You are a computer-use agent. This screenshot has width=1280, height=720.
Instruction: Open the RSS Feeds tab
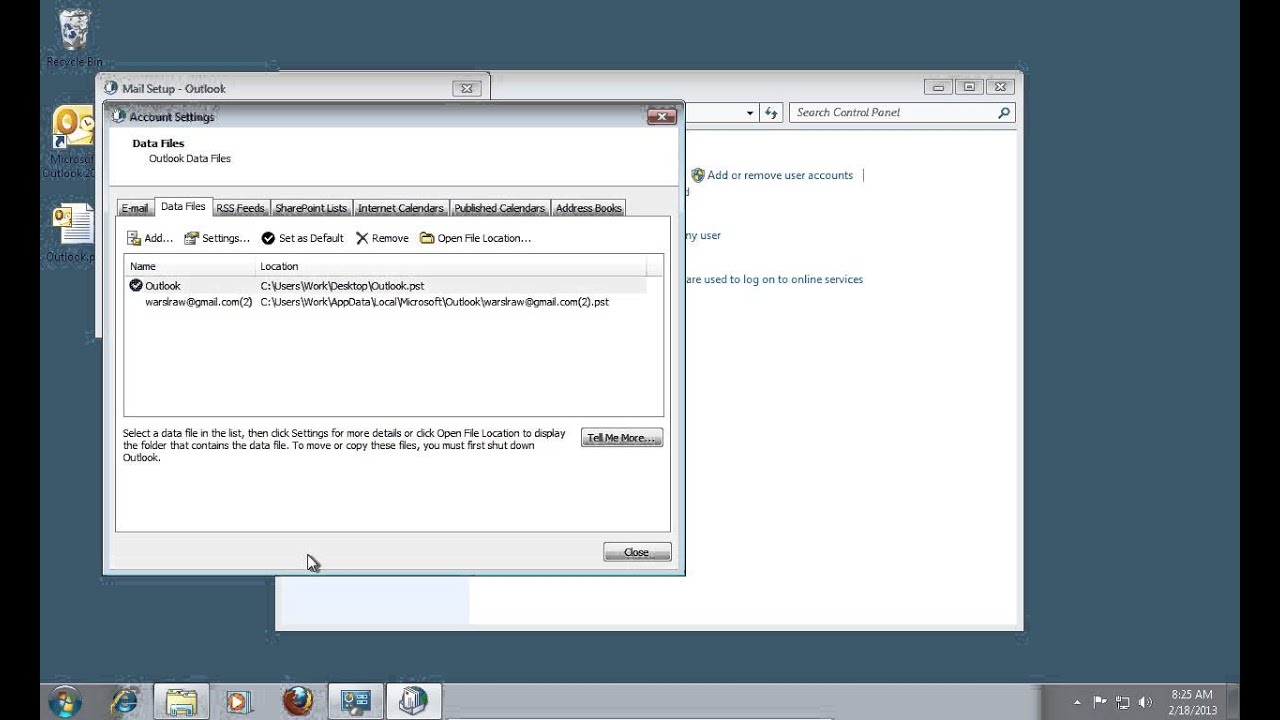click(x=240, y=208)
